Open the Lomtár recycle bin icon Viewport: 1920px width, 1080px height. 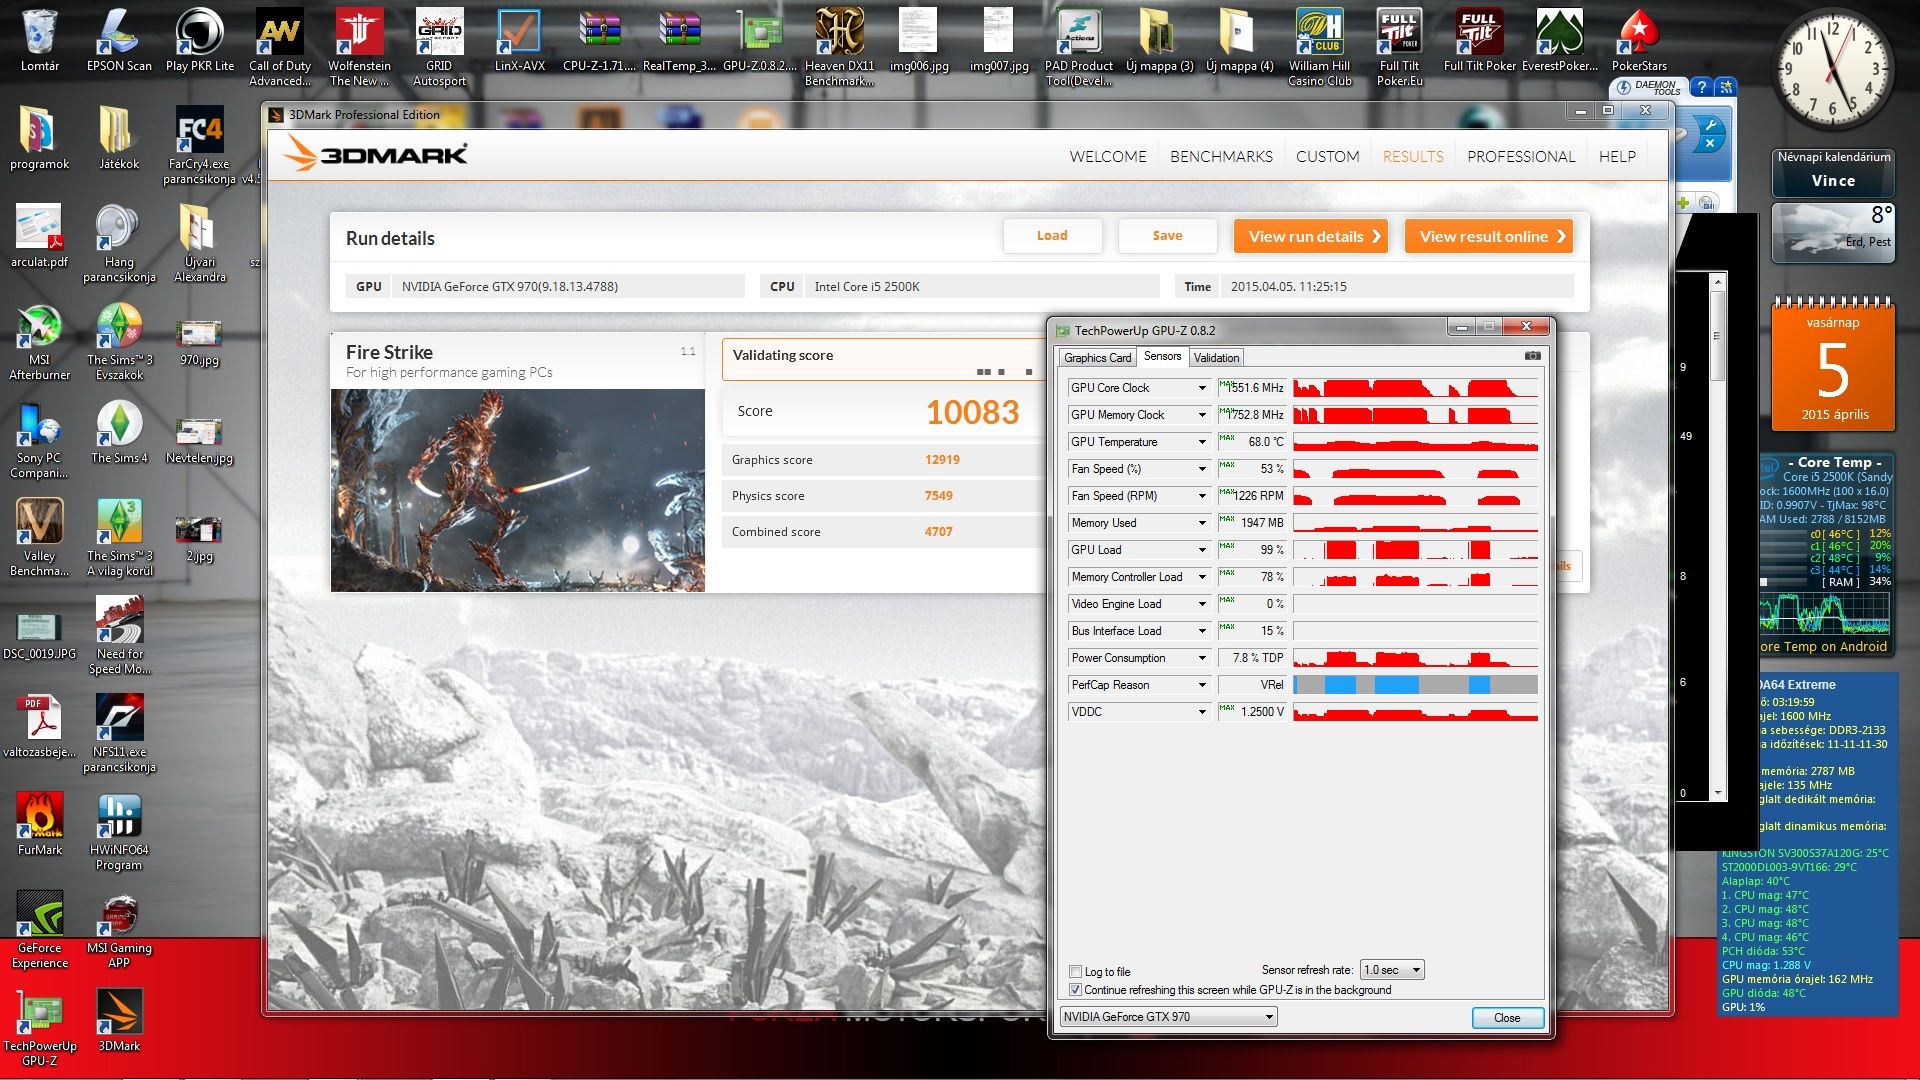(x=40, y=40)
